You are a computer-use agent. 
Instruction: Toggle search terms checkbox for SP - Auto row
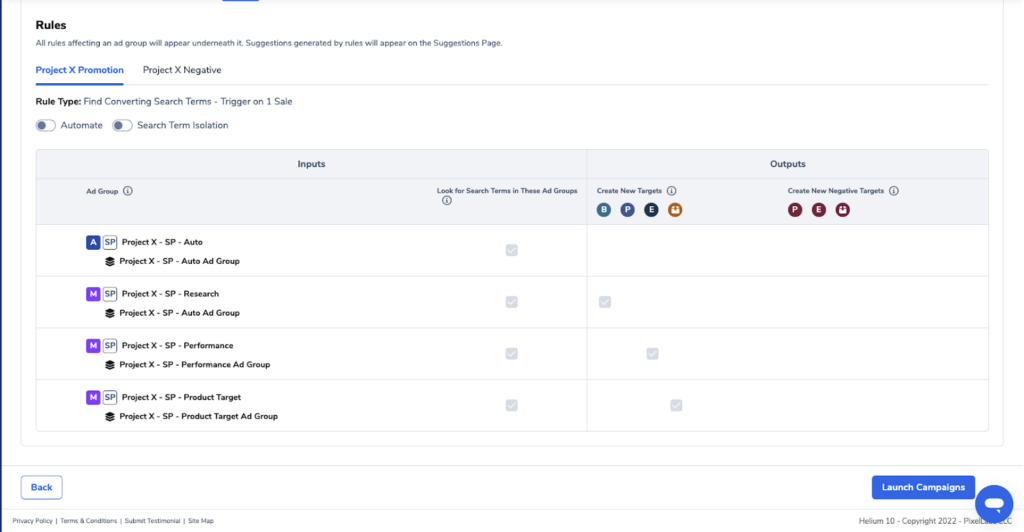(x=511, y=250)
